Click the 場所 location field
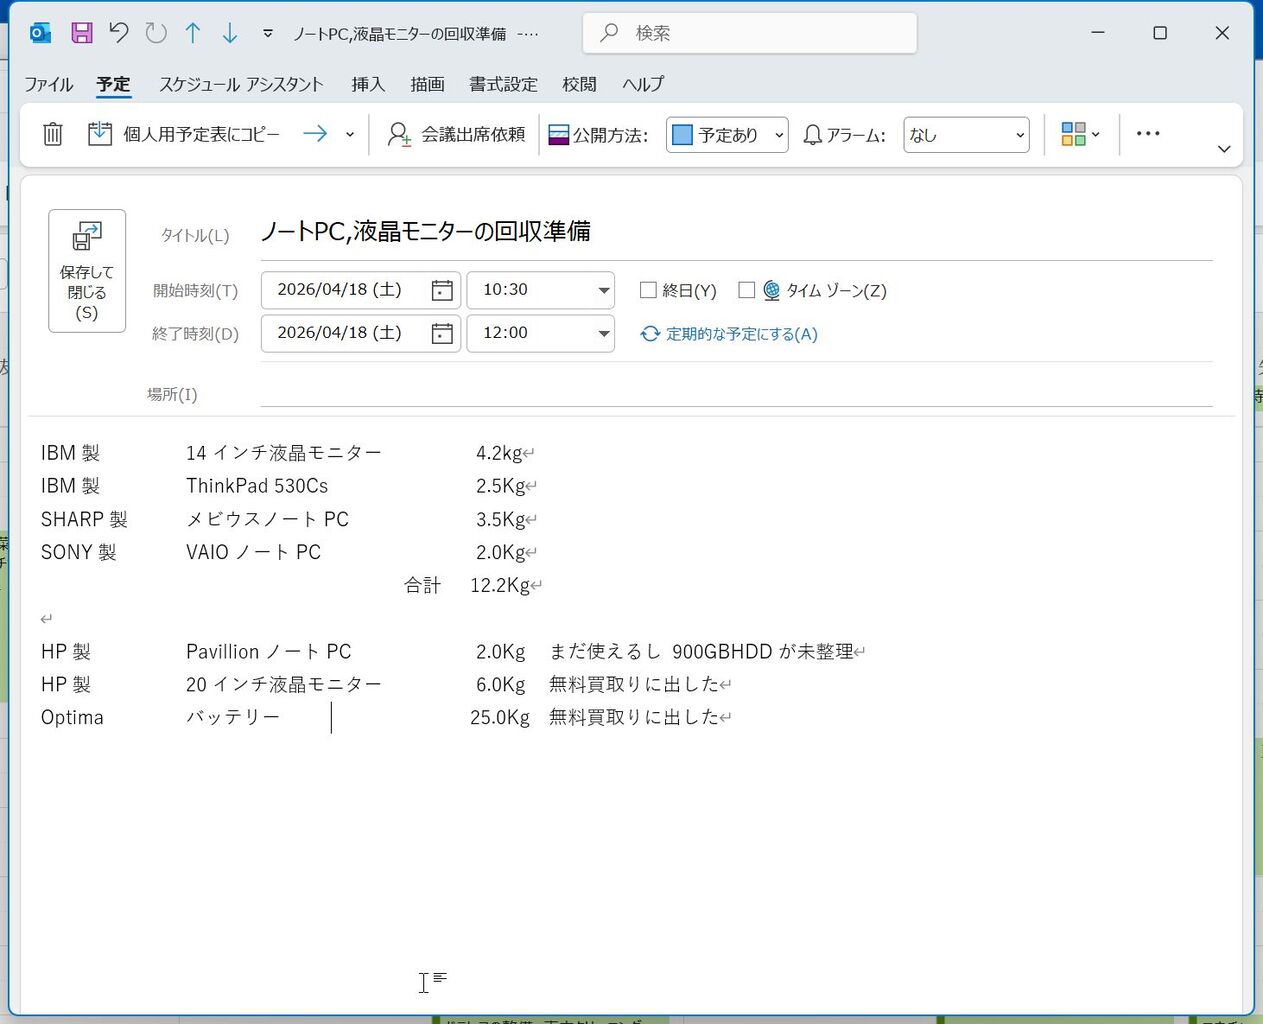The width and height of the screenshot is (1263, 1024). 736,393
